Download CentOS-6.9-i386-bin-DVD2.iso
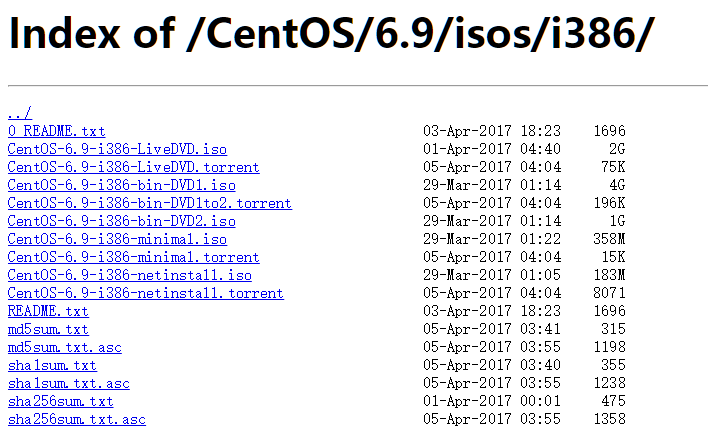Image resolution: width=708 pixels, height=441 pixels. point(121,221)
